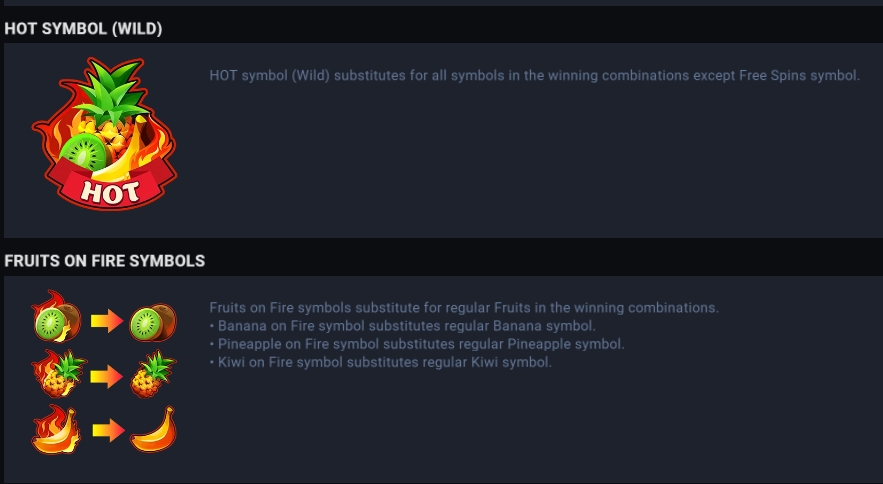Click the arrow between the kiwi symbols

tap(107, 321)
